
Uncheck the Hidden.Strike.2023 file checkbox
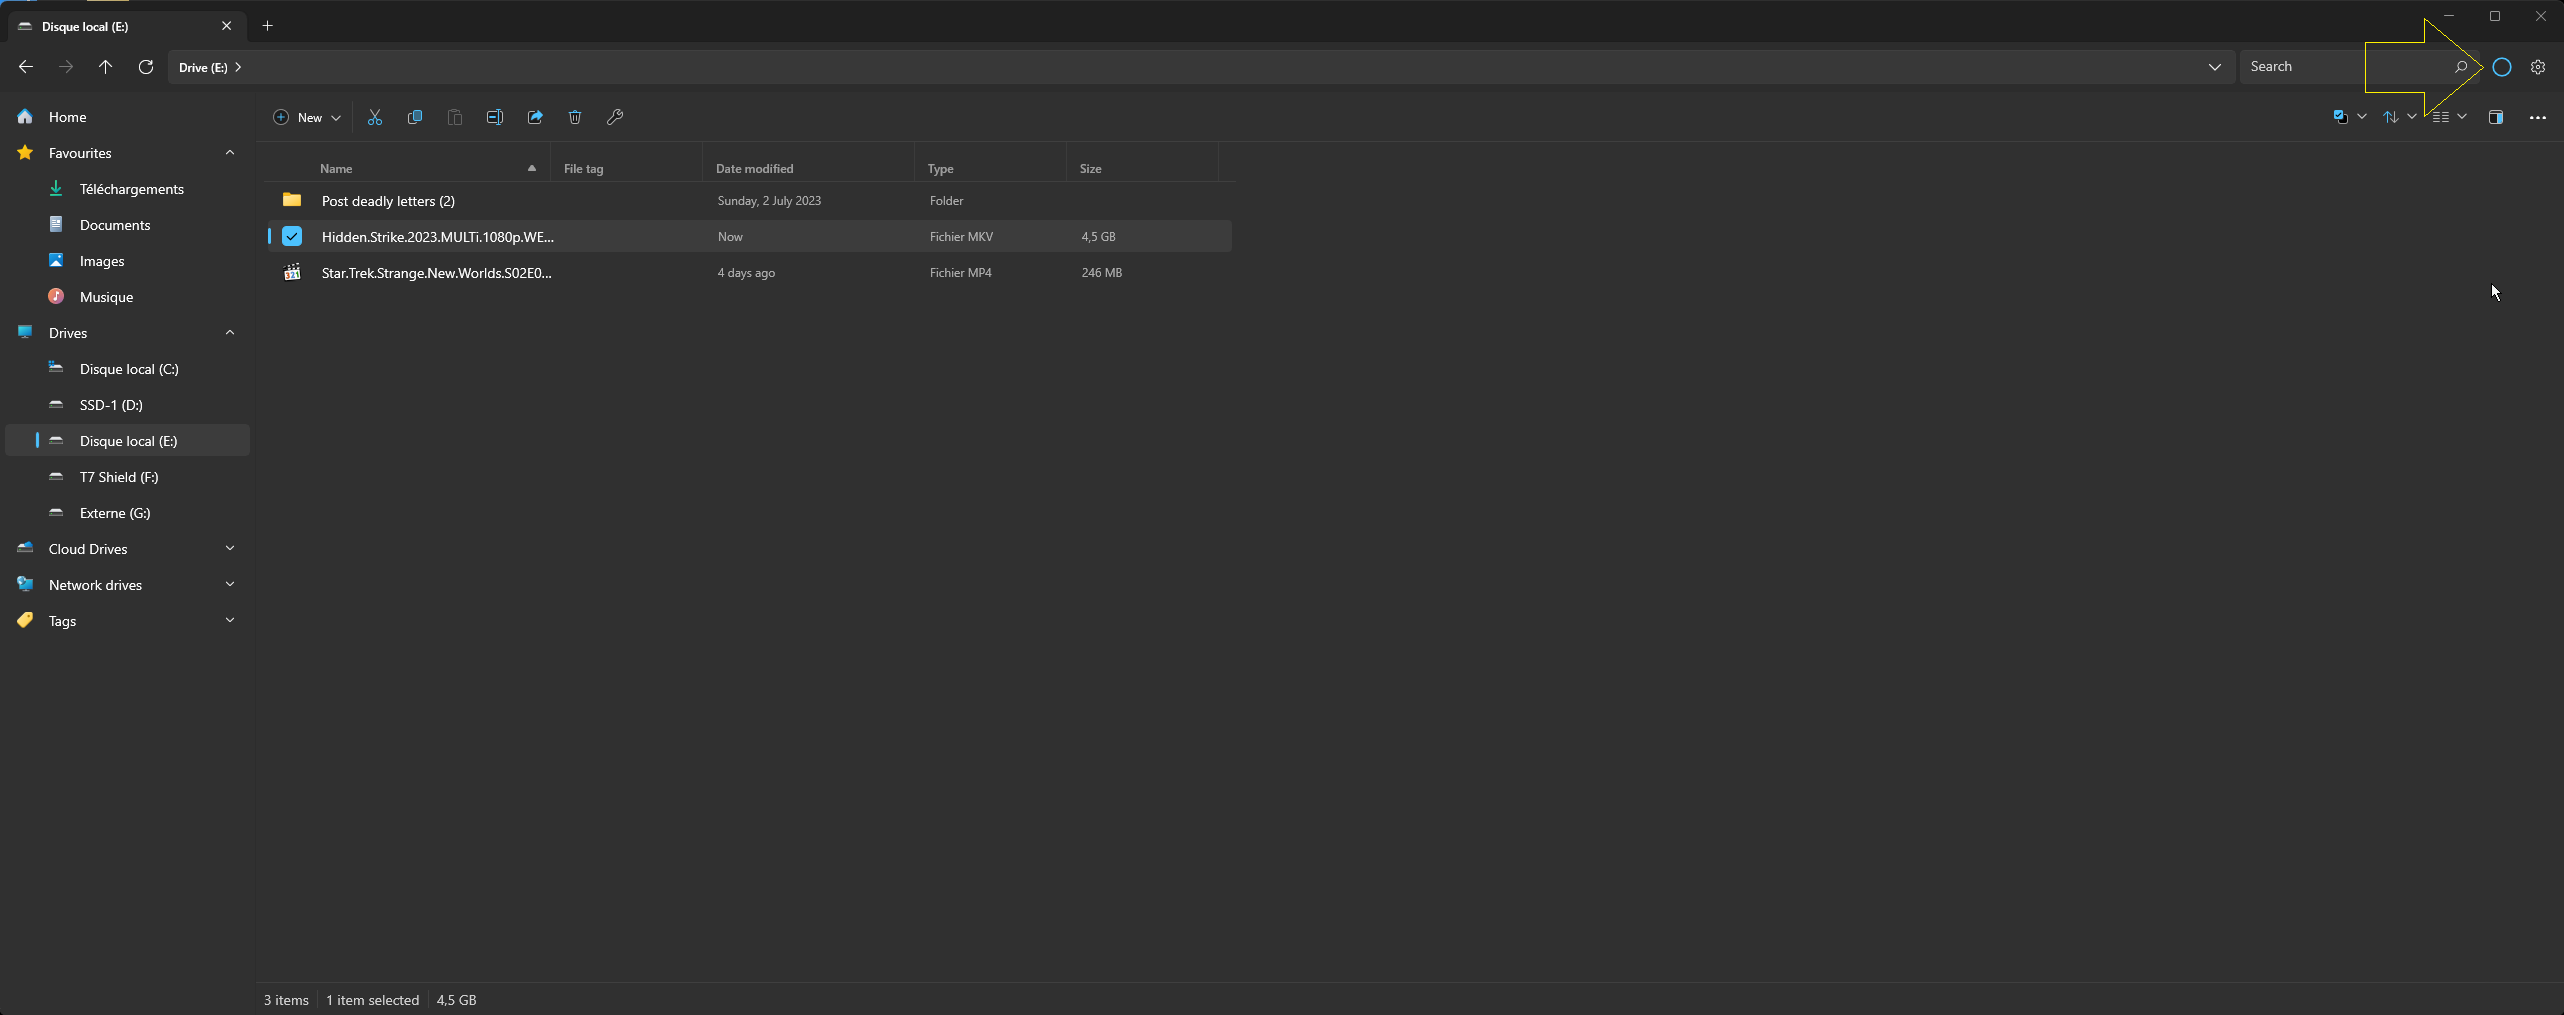291,236
